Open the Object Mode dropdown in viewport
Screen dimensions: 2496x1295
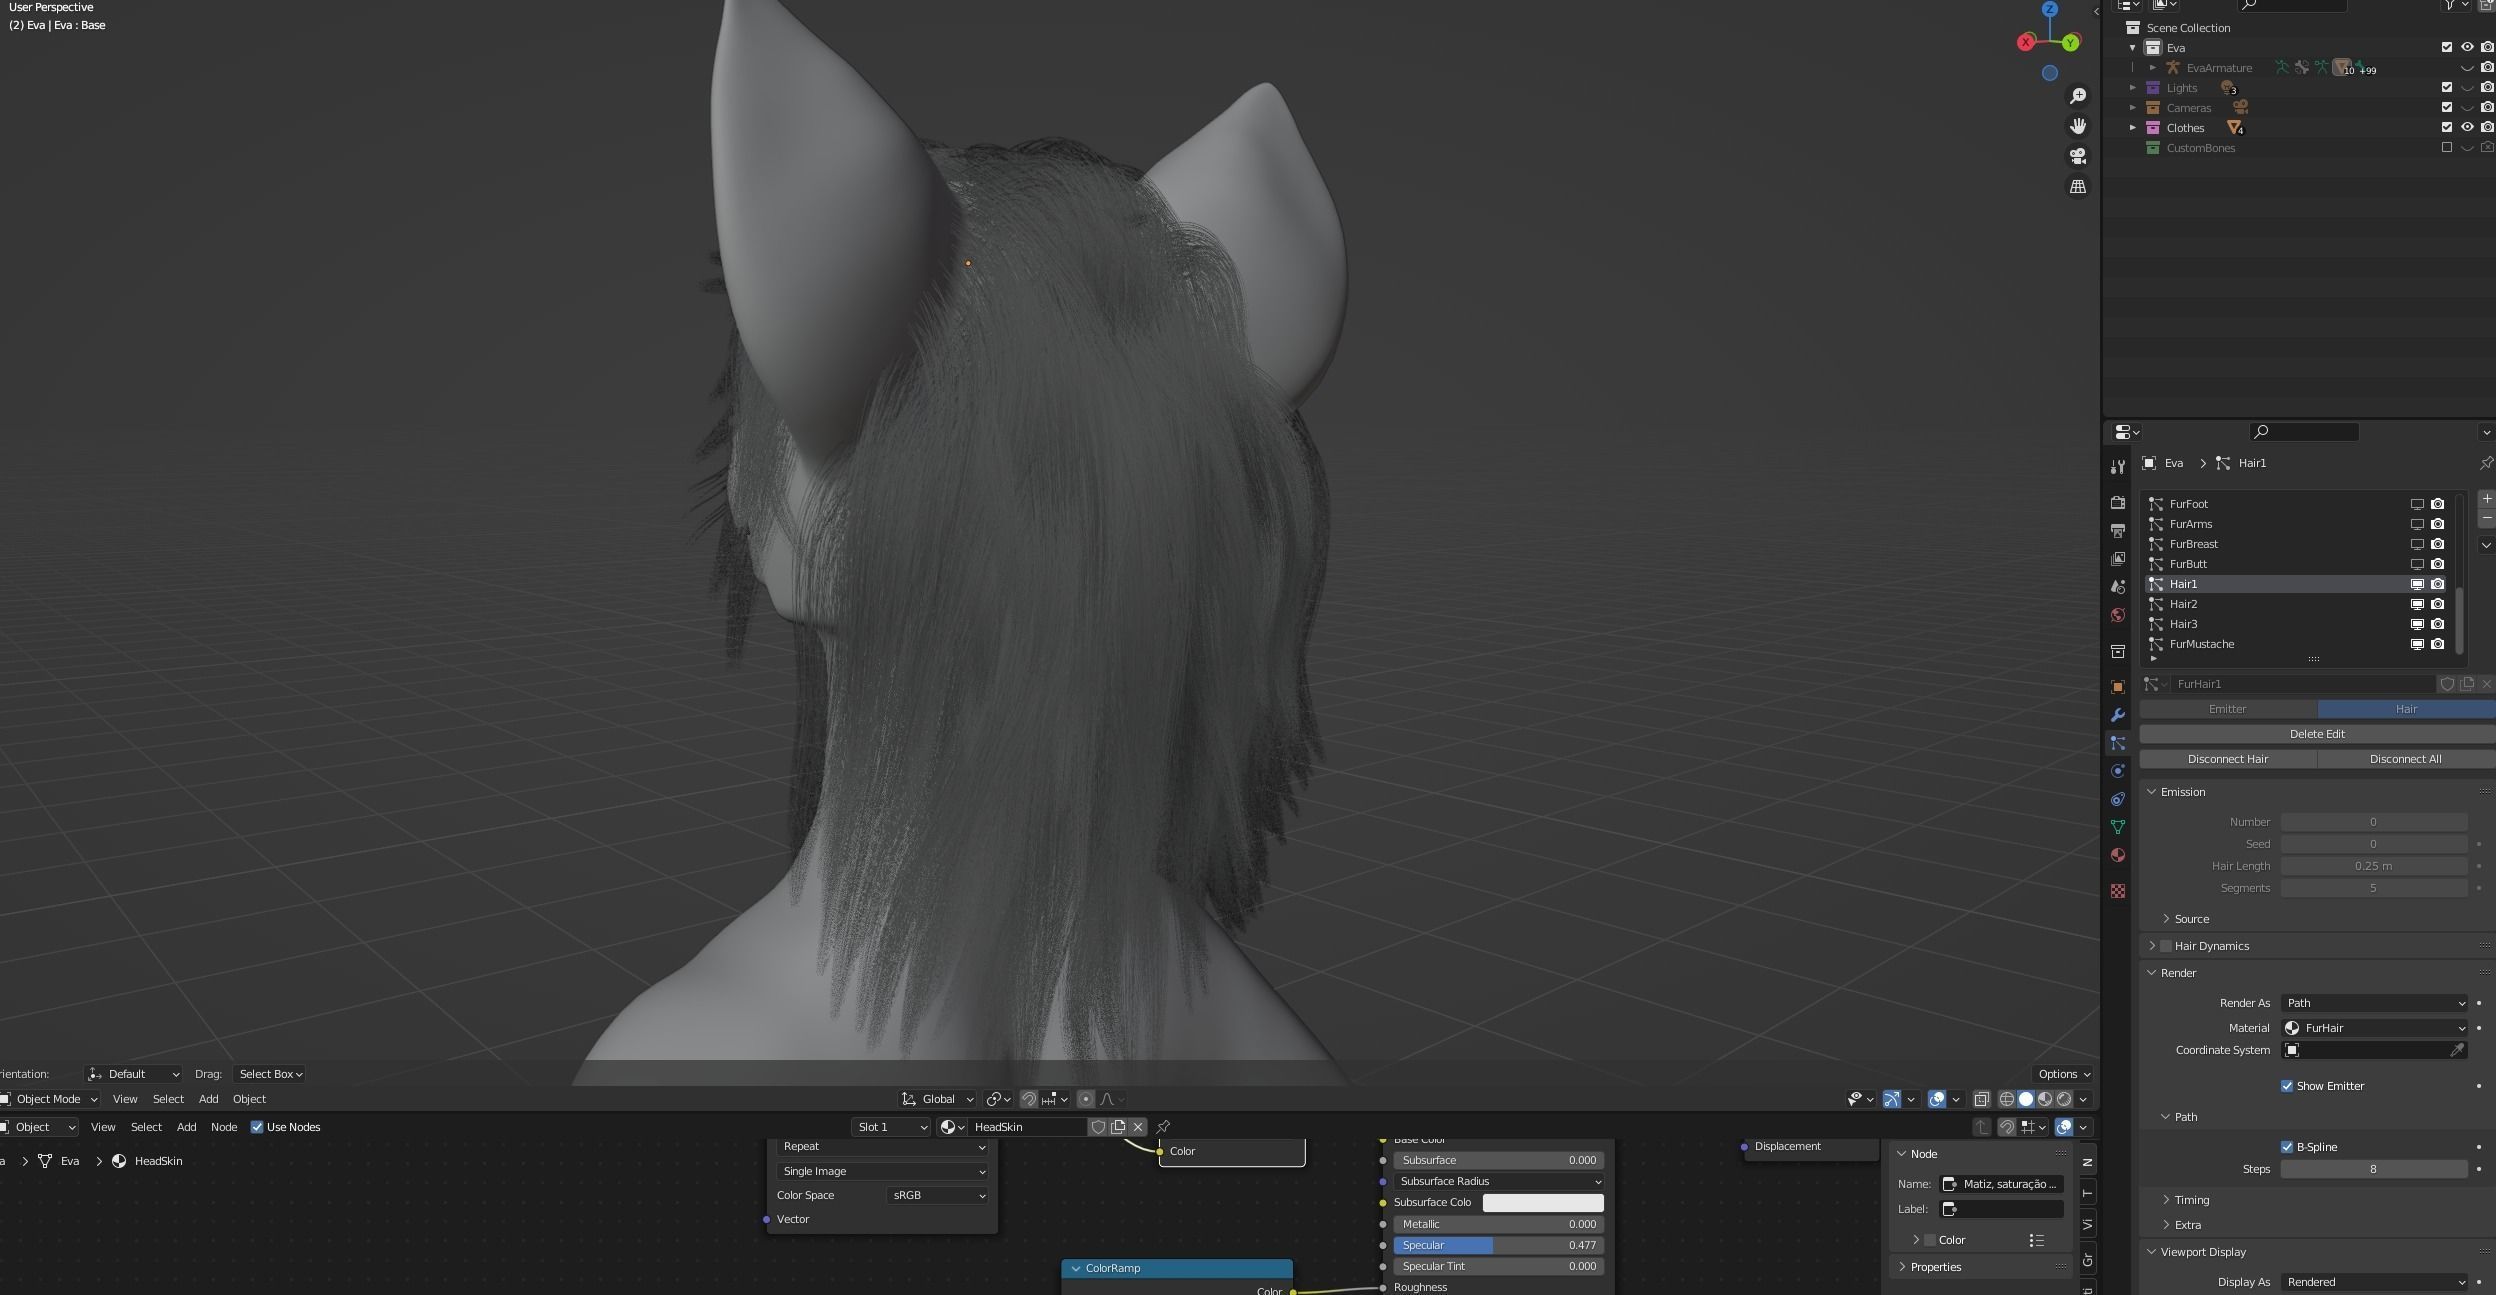(x=49, y=1099)
